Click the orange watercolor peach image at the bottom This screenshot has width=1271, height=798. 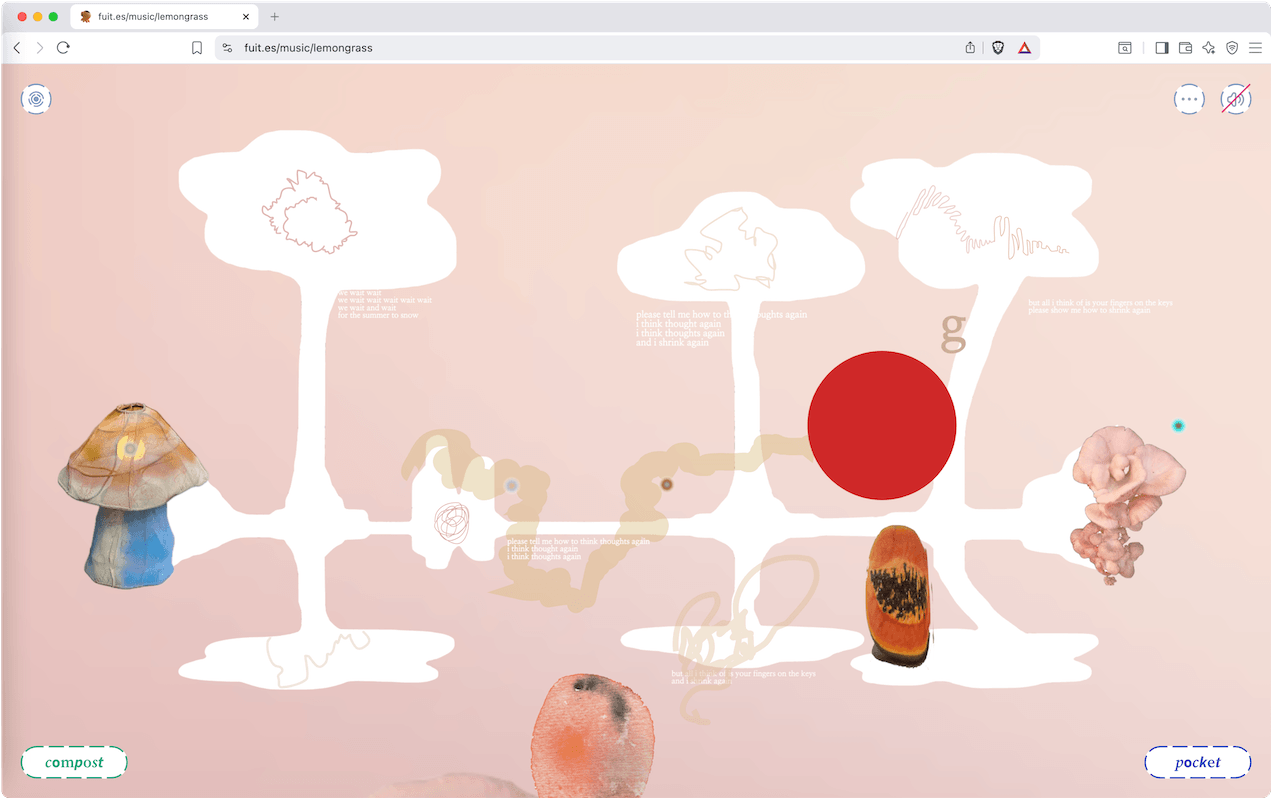(x=592, y=735)
